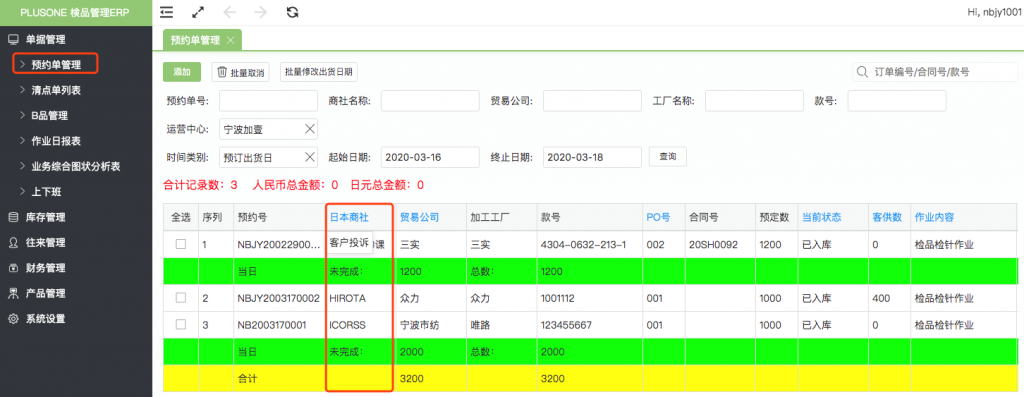The width and height of the screenshot is (1024, 397).
Task: Click the NBJY2003170002 reservation number
Action: click(278, 298)
